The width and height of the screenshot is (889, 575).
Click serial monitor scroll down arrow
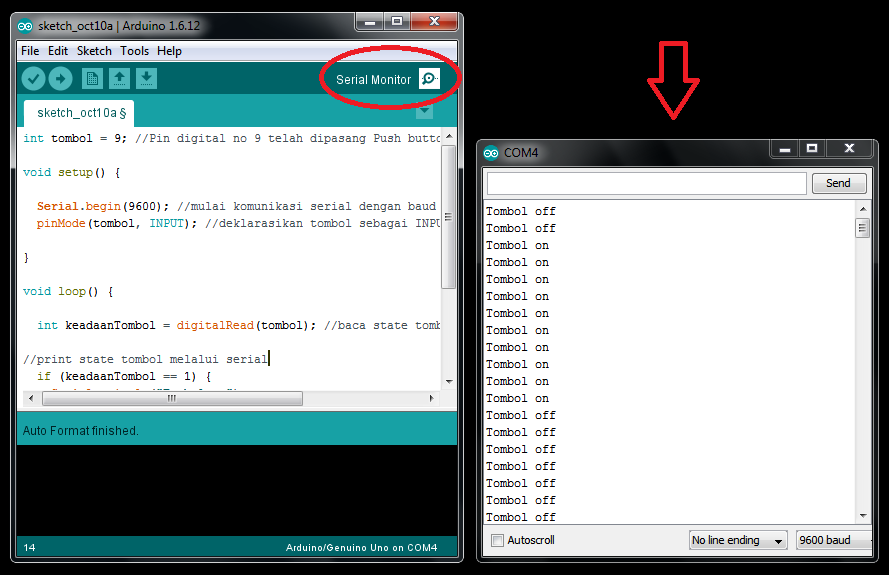(863, 515)
